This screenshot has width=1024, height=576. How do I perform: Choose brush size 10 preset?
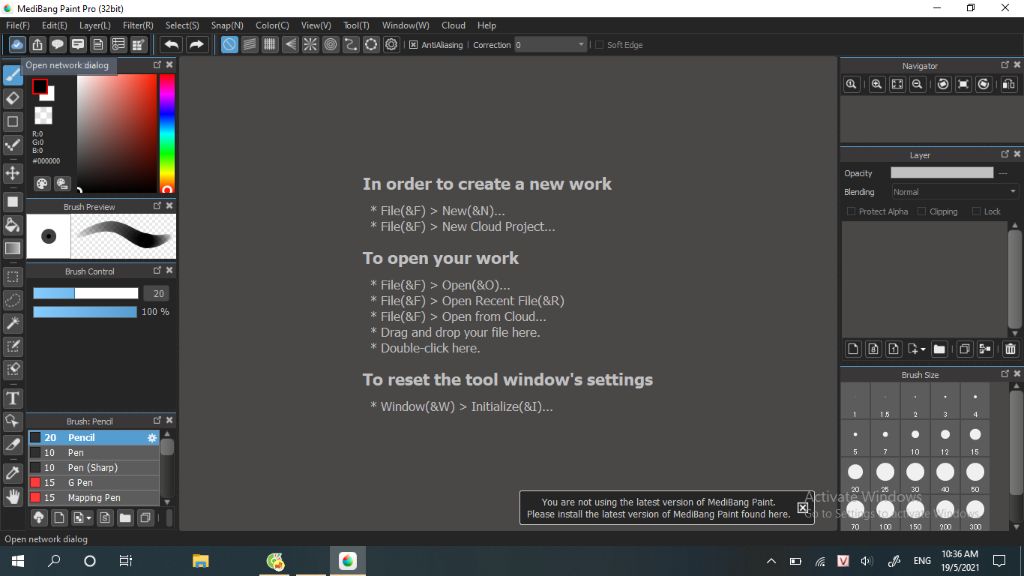[915, 440]
